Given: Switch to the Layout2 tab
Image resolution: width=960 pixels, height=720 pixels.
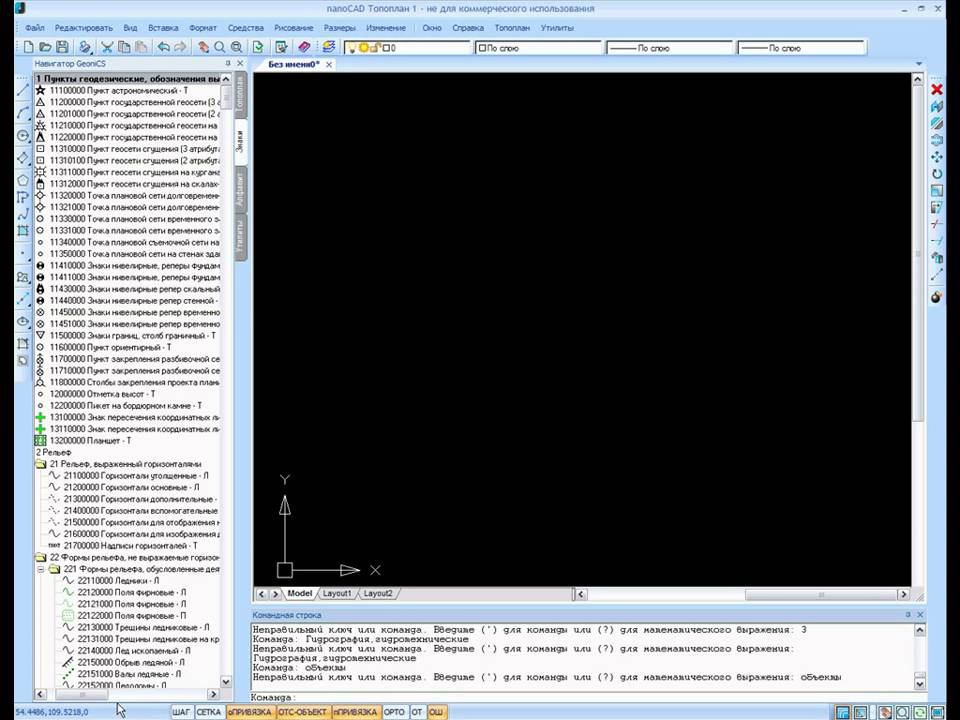Looking at the screenshot, I should pyautogui.click(x=378, y=594).
